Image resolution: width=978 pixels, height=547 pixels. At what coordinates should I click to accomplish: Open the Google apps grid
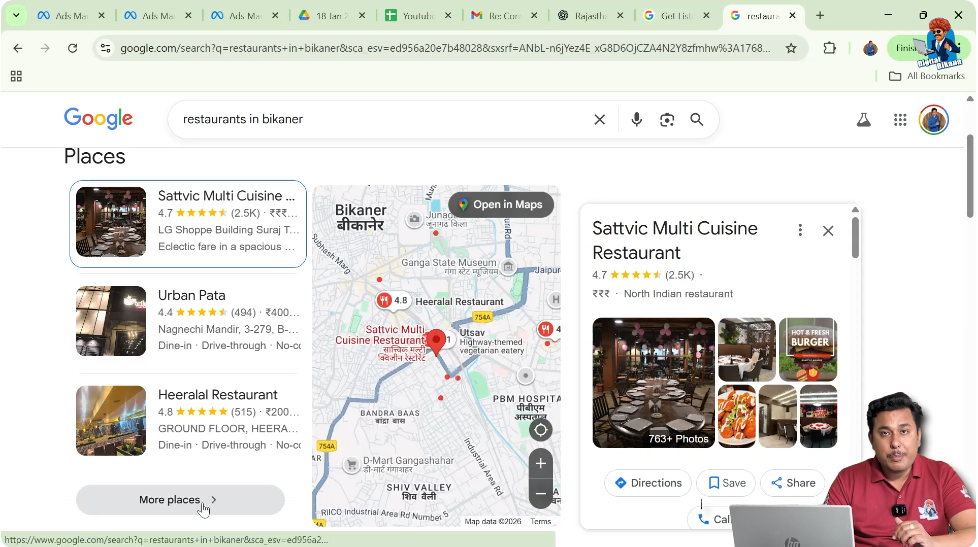point(899,120)
